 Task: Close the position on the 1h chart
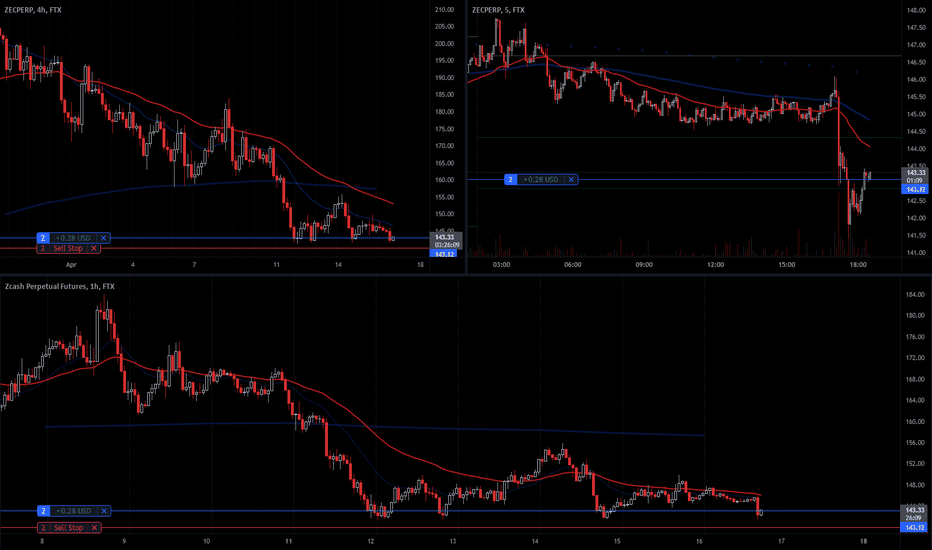click(104, 511)
